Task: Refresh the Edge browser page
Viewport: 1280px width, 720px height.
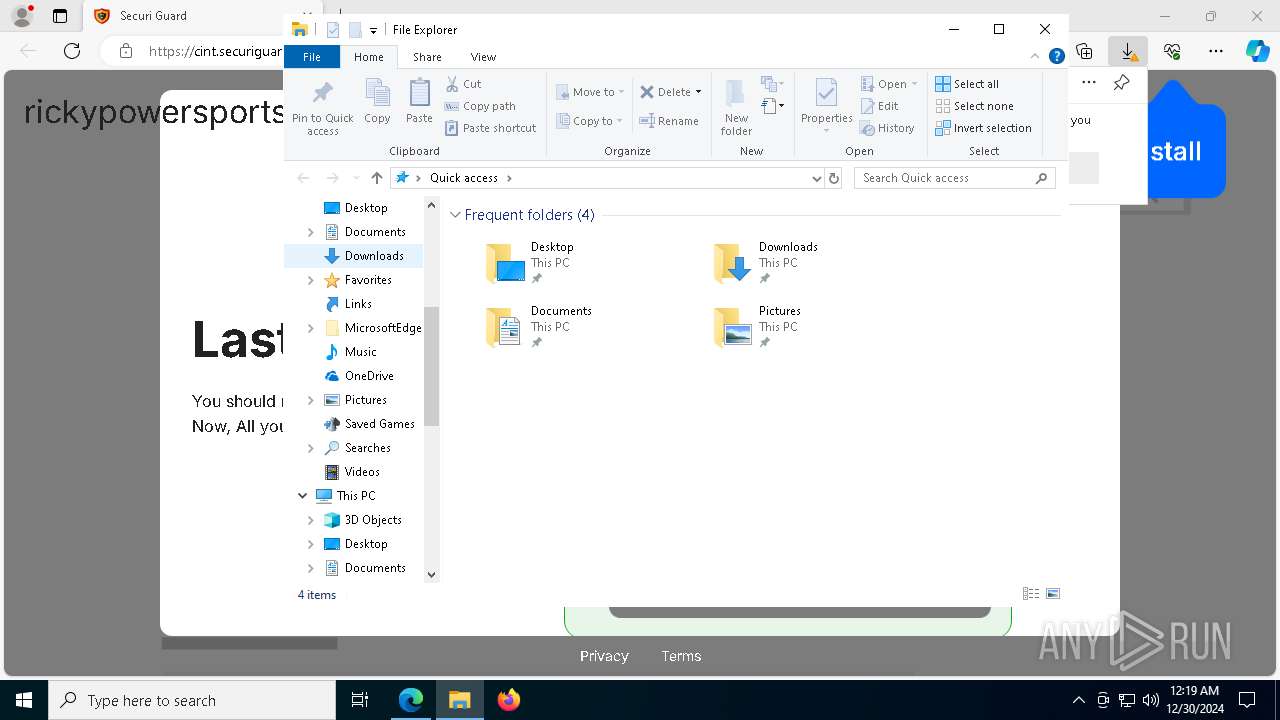Action: point(72,51)
